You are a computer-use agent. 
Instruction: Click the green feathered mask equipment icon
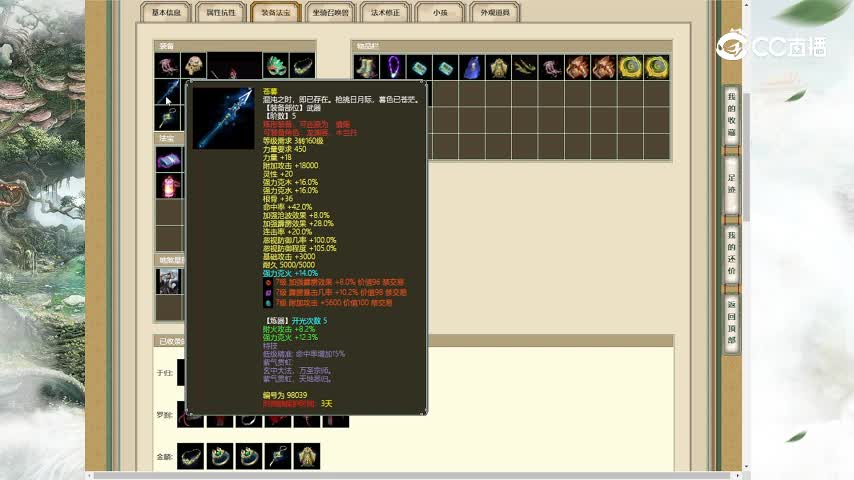(x=276, y=66)
